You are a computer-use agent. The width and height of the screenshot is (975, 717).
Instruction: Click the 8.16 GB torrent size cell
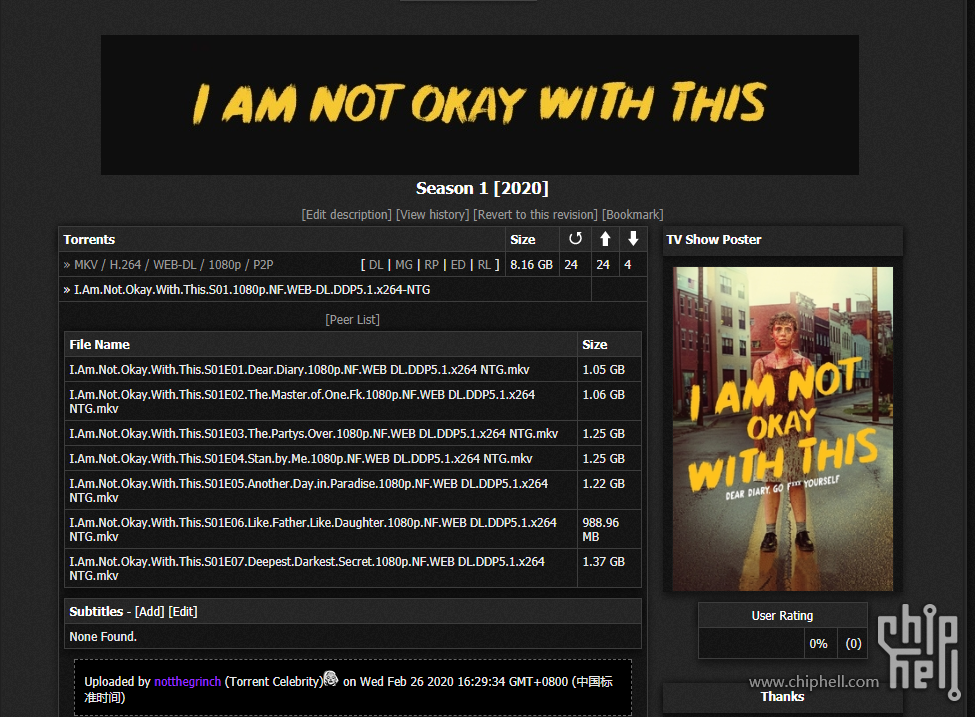[x=532, y=265]
